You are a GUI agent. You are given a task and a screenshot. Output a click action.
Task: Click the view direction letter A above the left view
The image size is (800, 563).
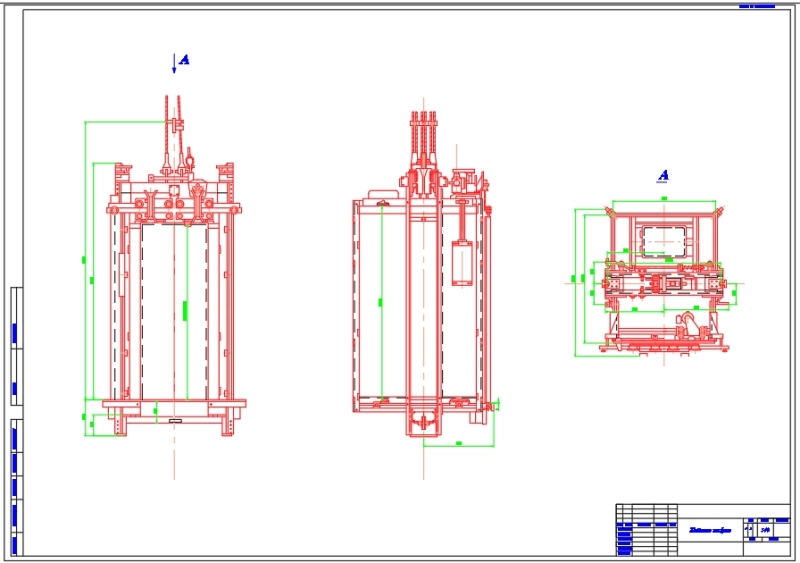click(x=185, y=60)
